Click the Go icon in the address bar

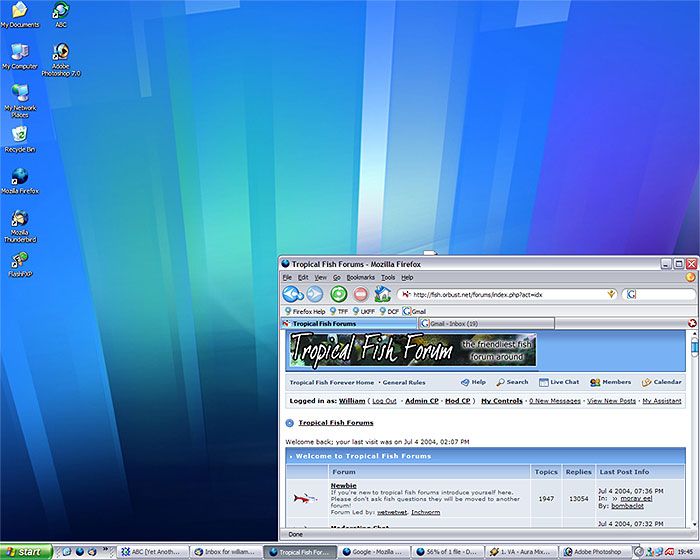pyautogui.click(x=611, y=294)
